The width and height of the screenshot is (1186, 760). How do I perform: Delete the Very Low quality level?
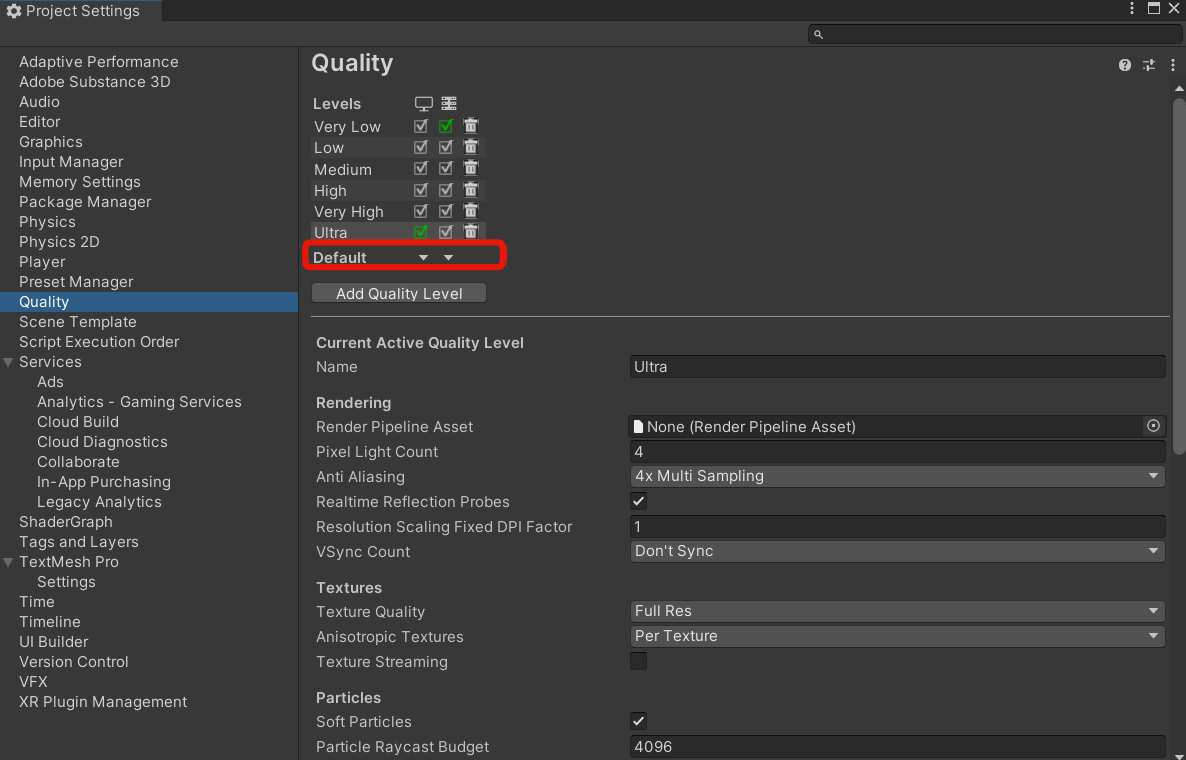pyautogui.click(x=471, y=126)
